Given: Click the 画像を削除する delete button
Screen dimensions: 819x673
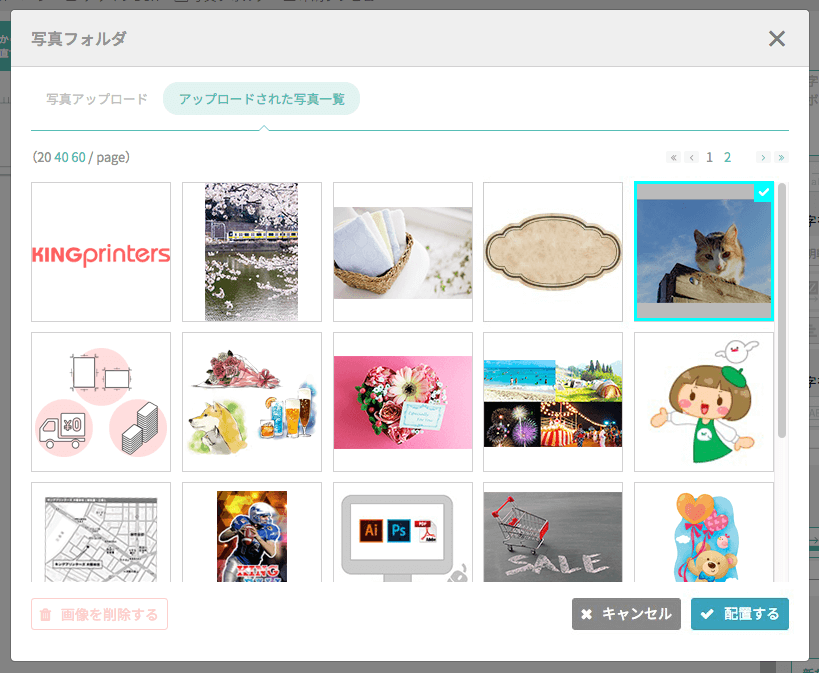Looking at the screenshot, I should [x=99, y=614].
